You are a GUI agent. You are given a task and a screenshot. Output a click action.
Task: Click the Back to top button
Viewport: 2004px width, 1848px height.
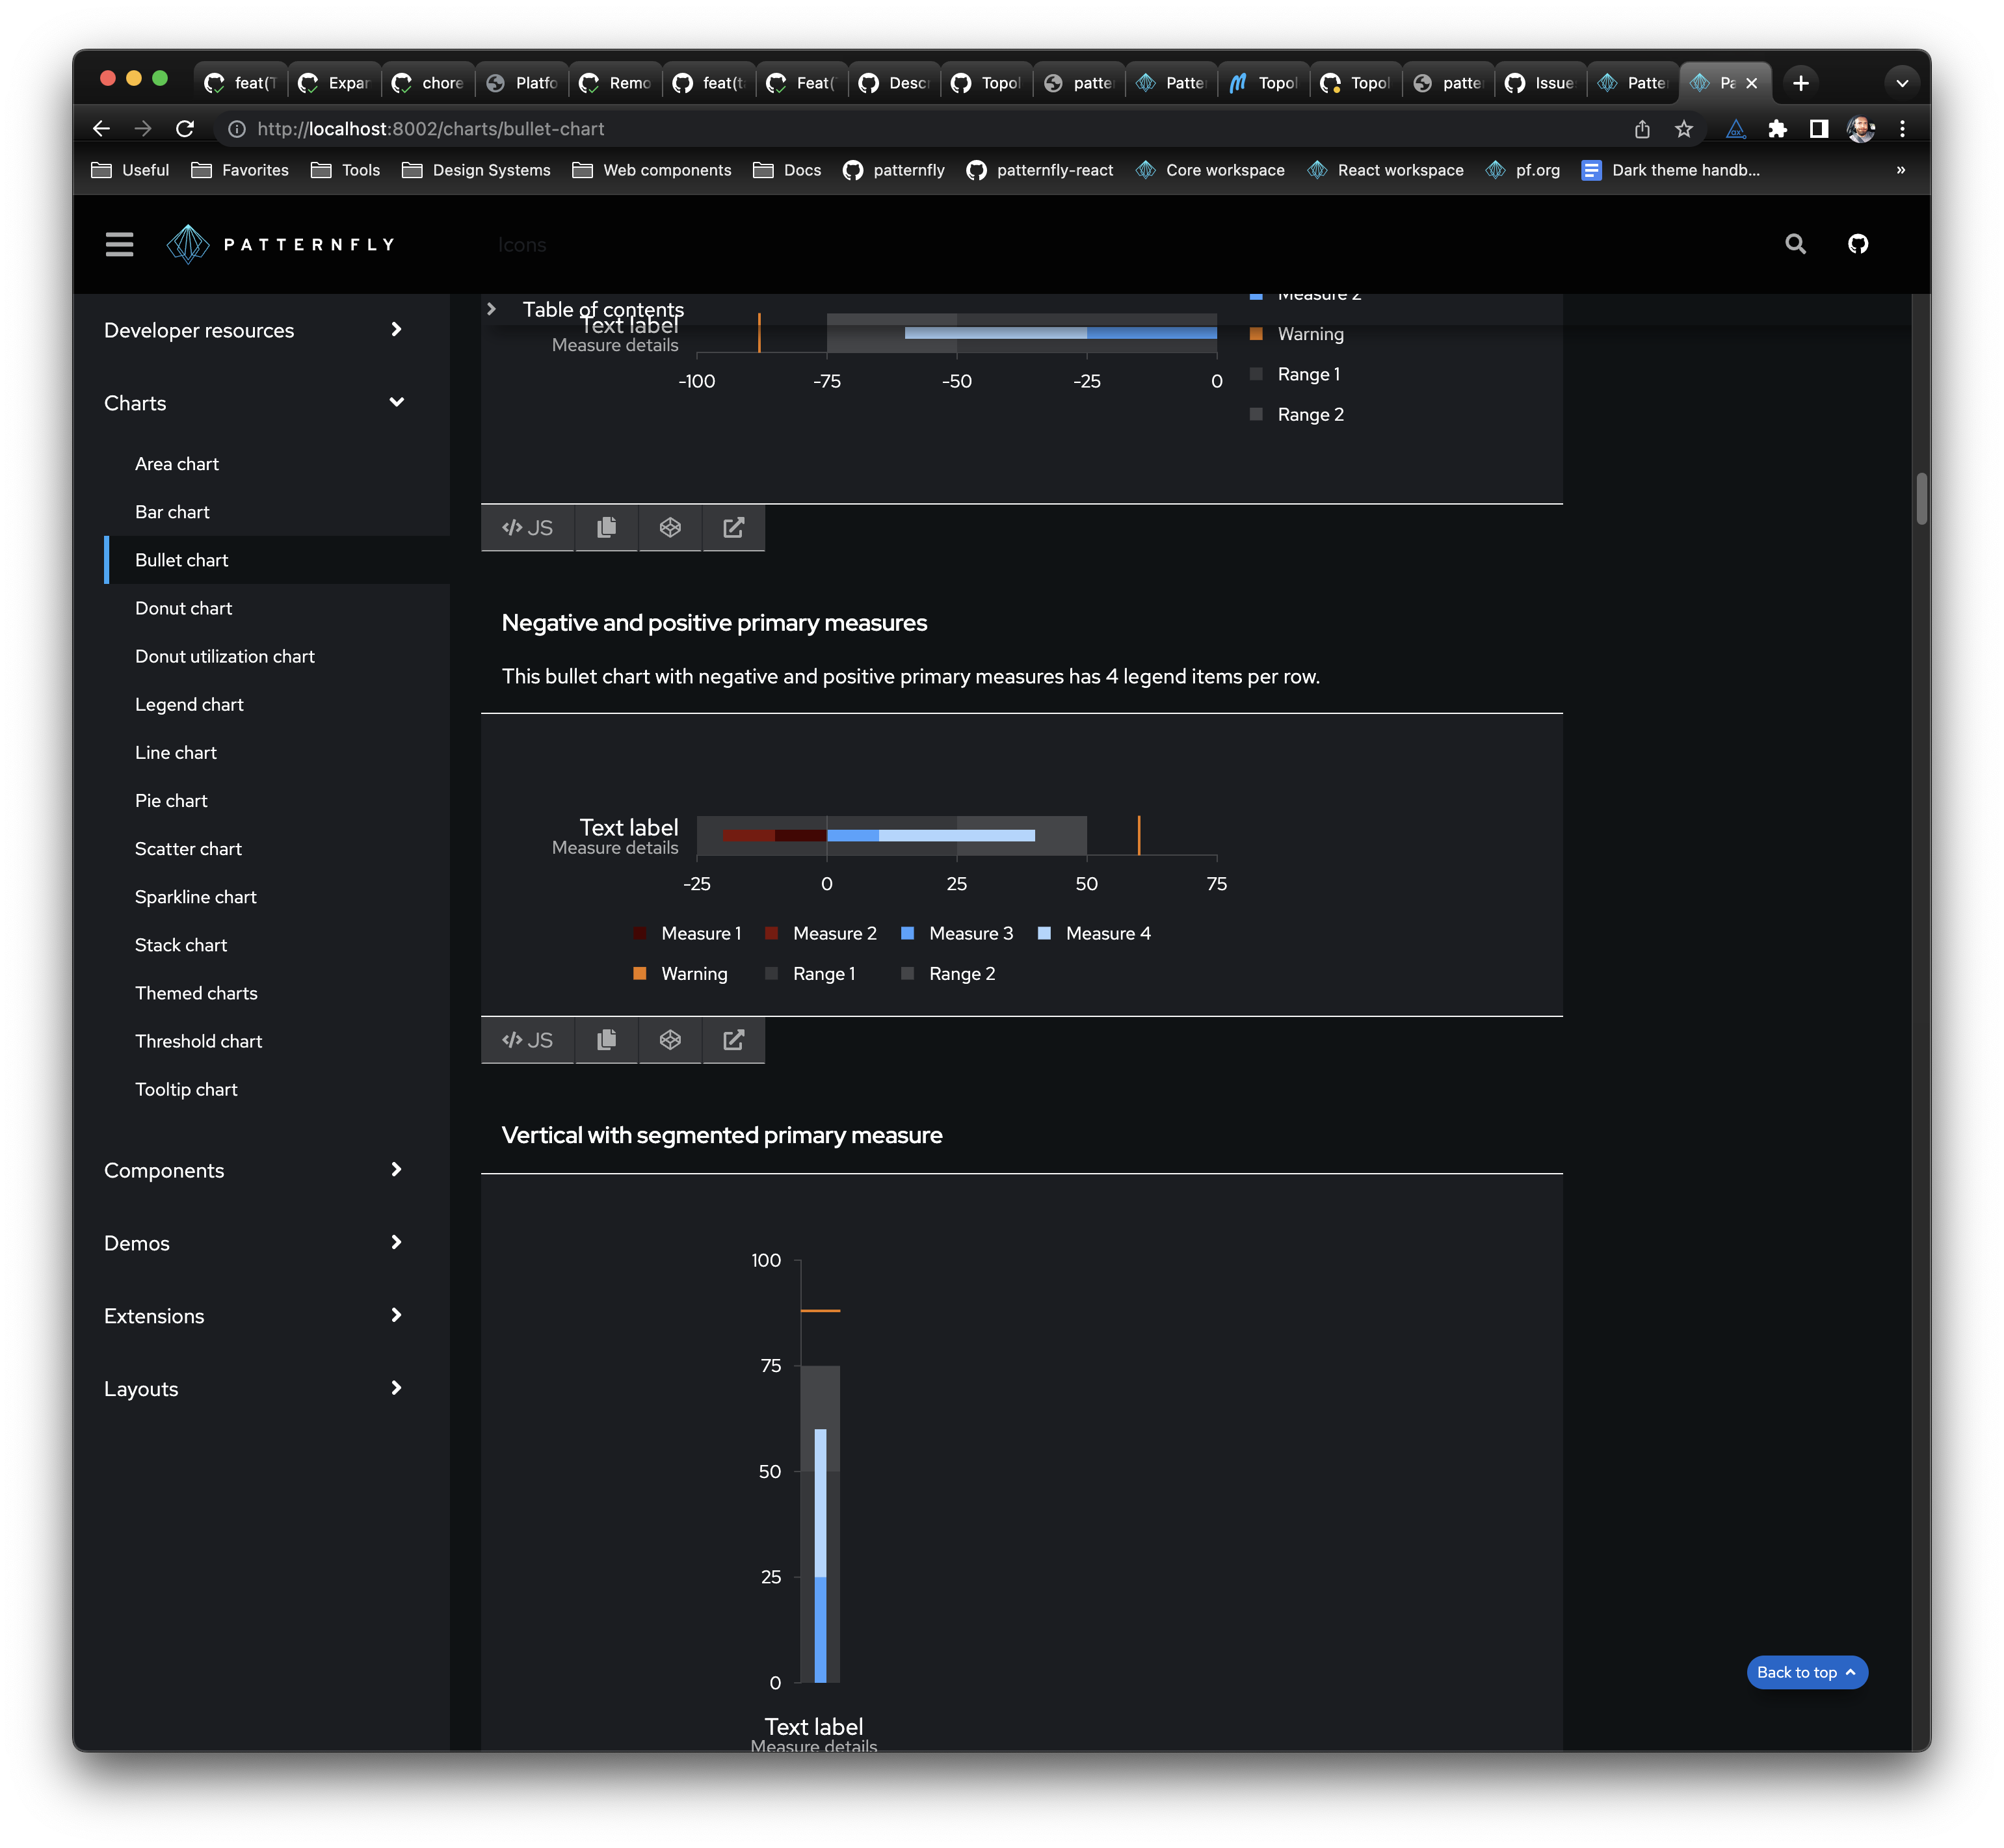coord(1806,1672)
